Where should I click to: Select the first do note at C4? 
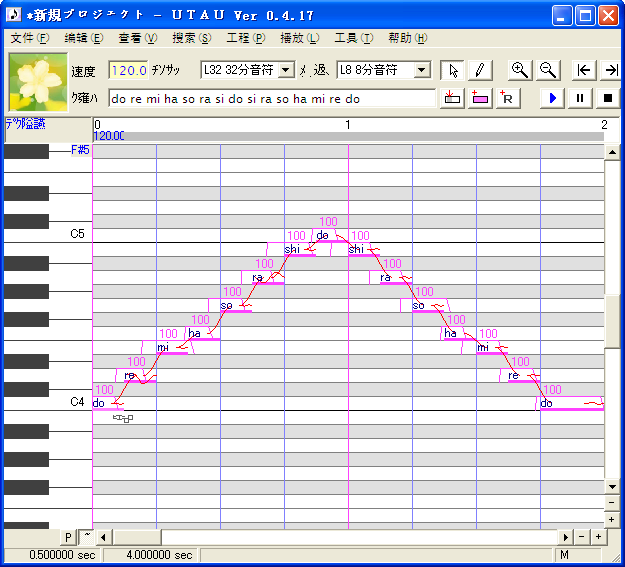tap(108, 404)
